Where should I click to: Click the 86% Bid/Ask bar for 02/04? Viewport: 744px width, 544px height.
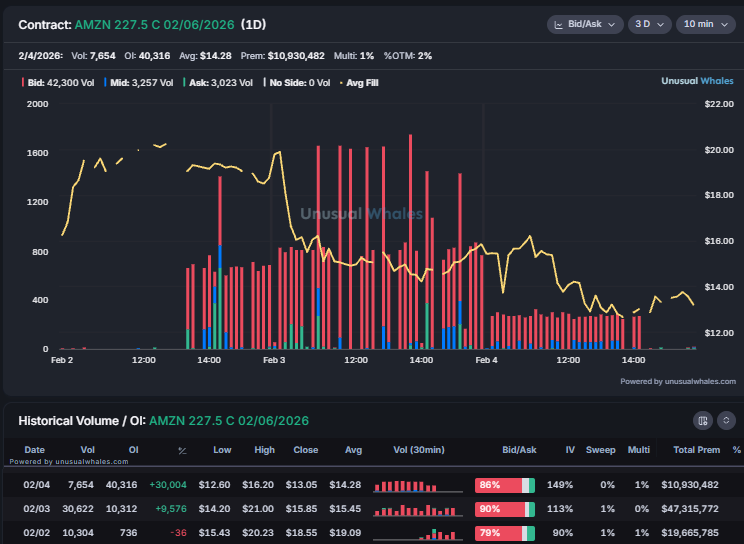505,485
